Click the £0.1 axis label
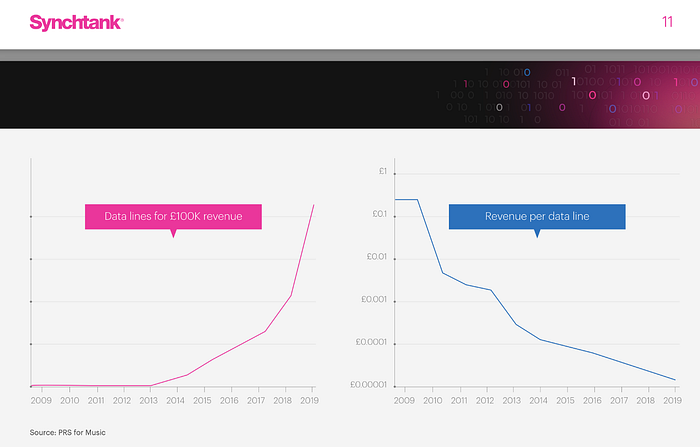Viewport: 700px width, 447px height. pyautogui.click(x=379, y=214)
